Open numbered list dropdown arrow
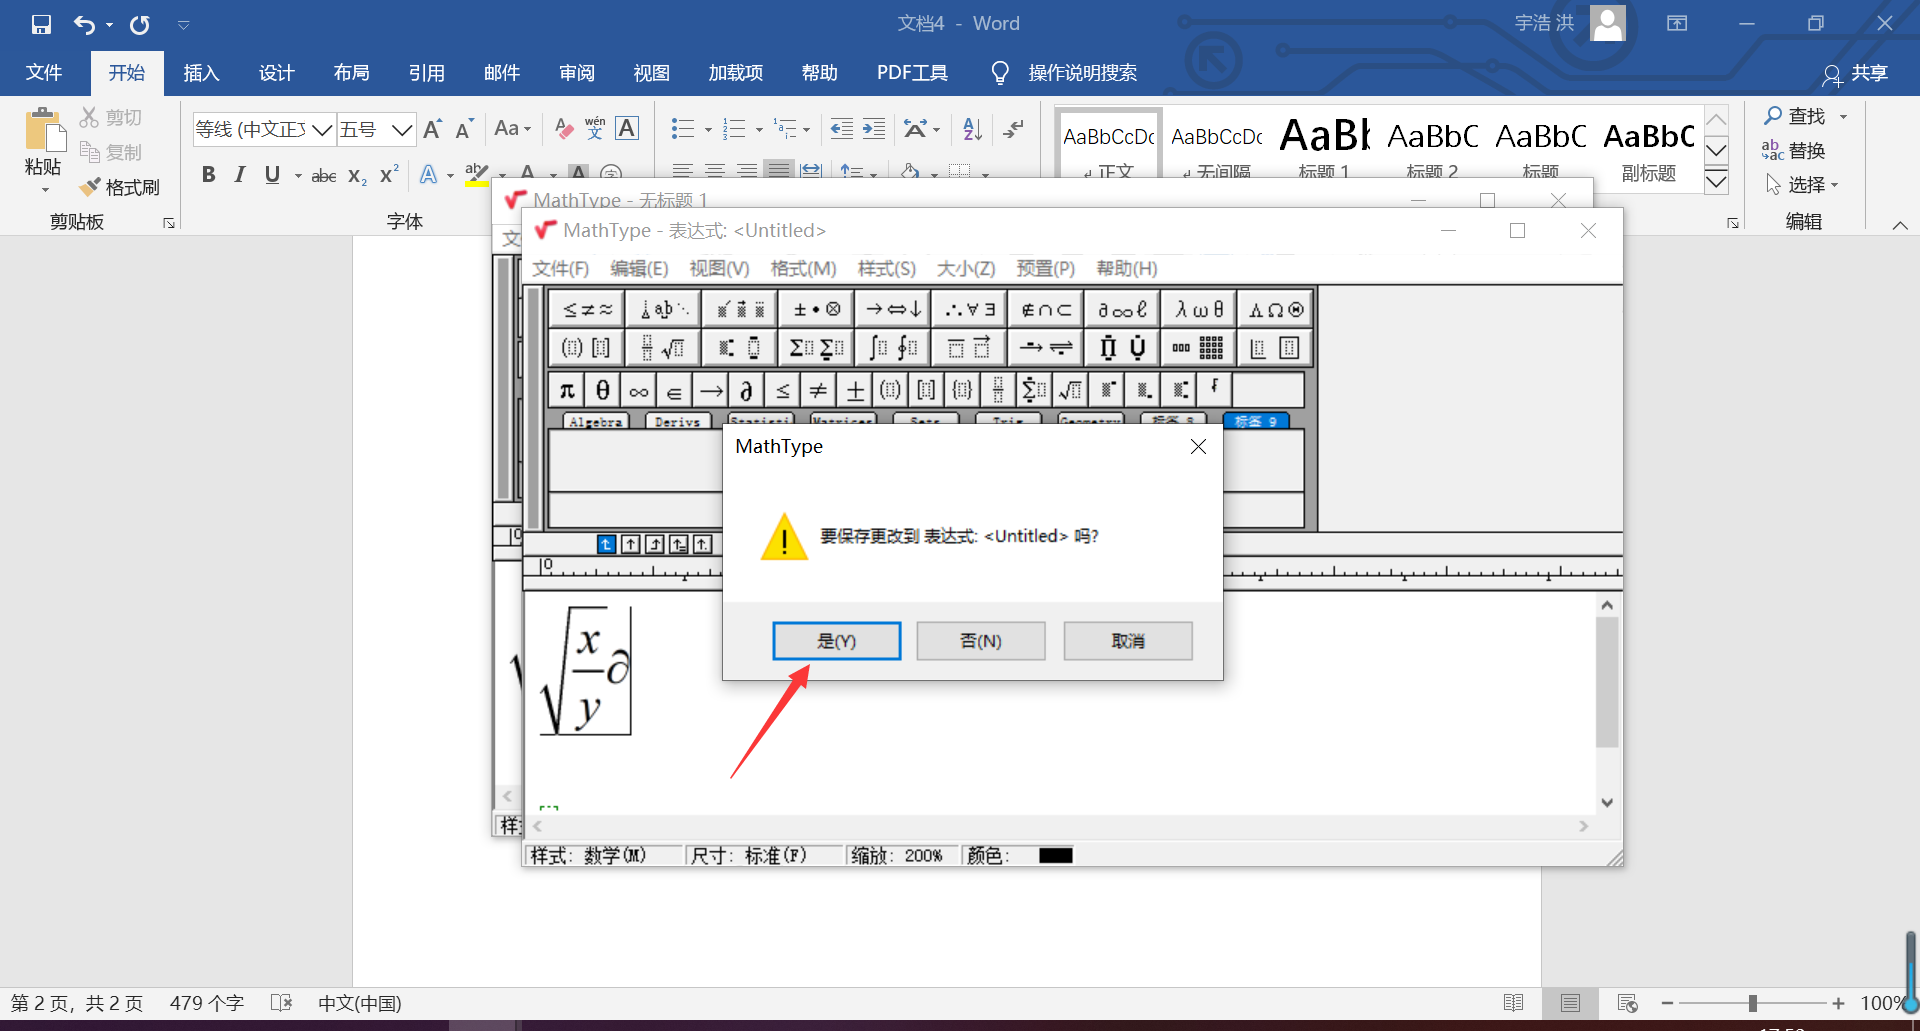The height and width of the screenshot is (1031, 1920). click(x=759, y=129)
